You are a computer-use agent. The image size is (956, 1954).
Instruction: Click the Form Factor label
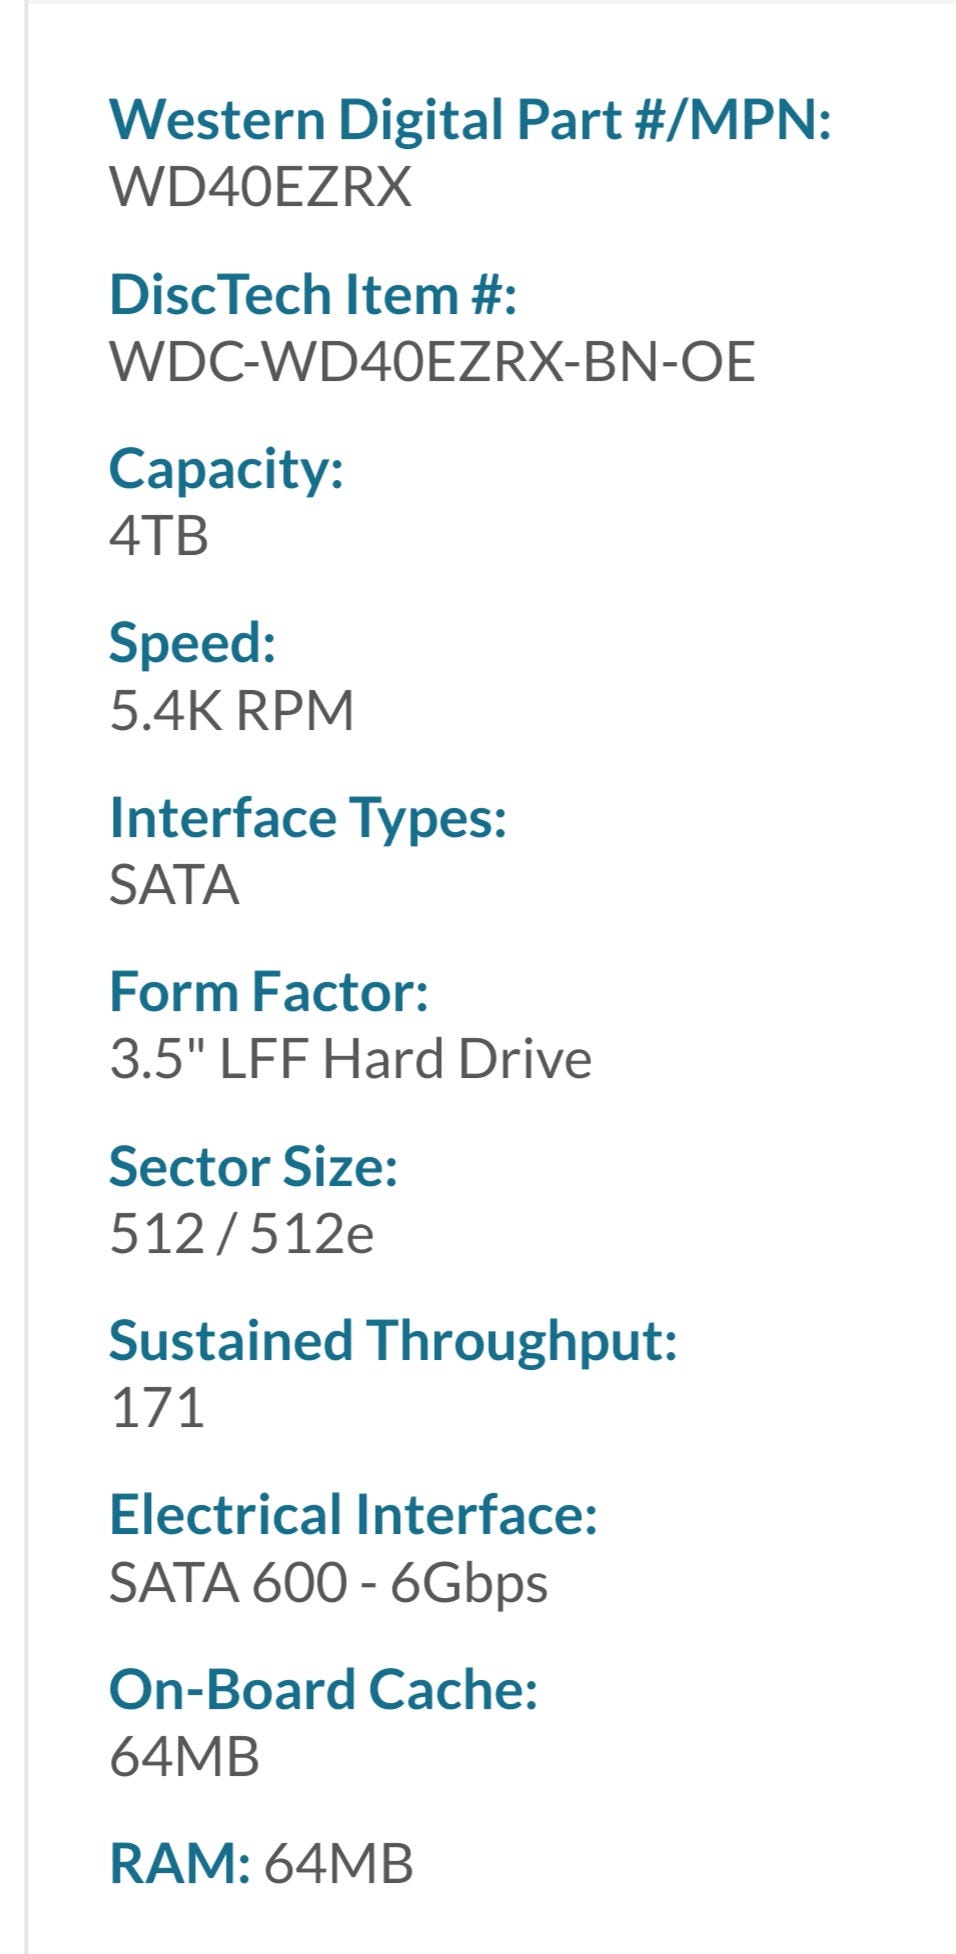pos(268,992)
